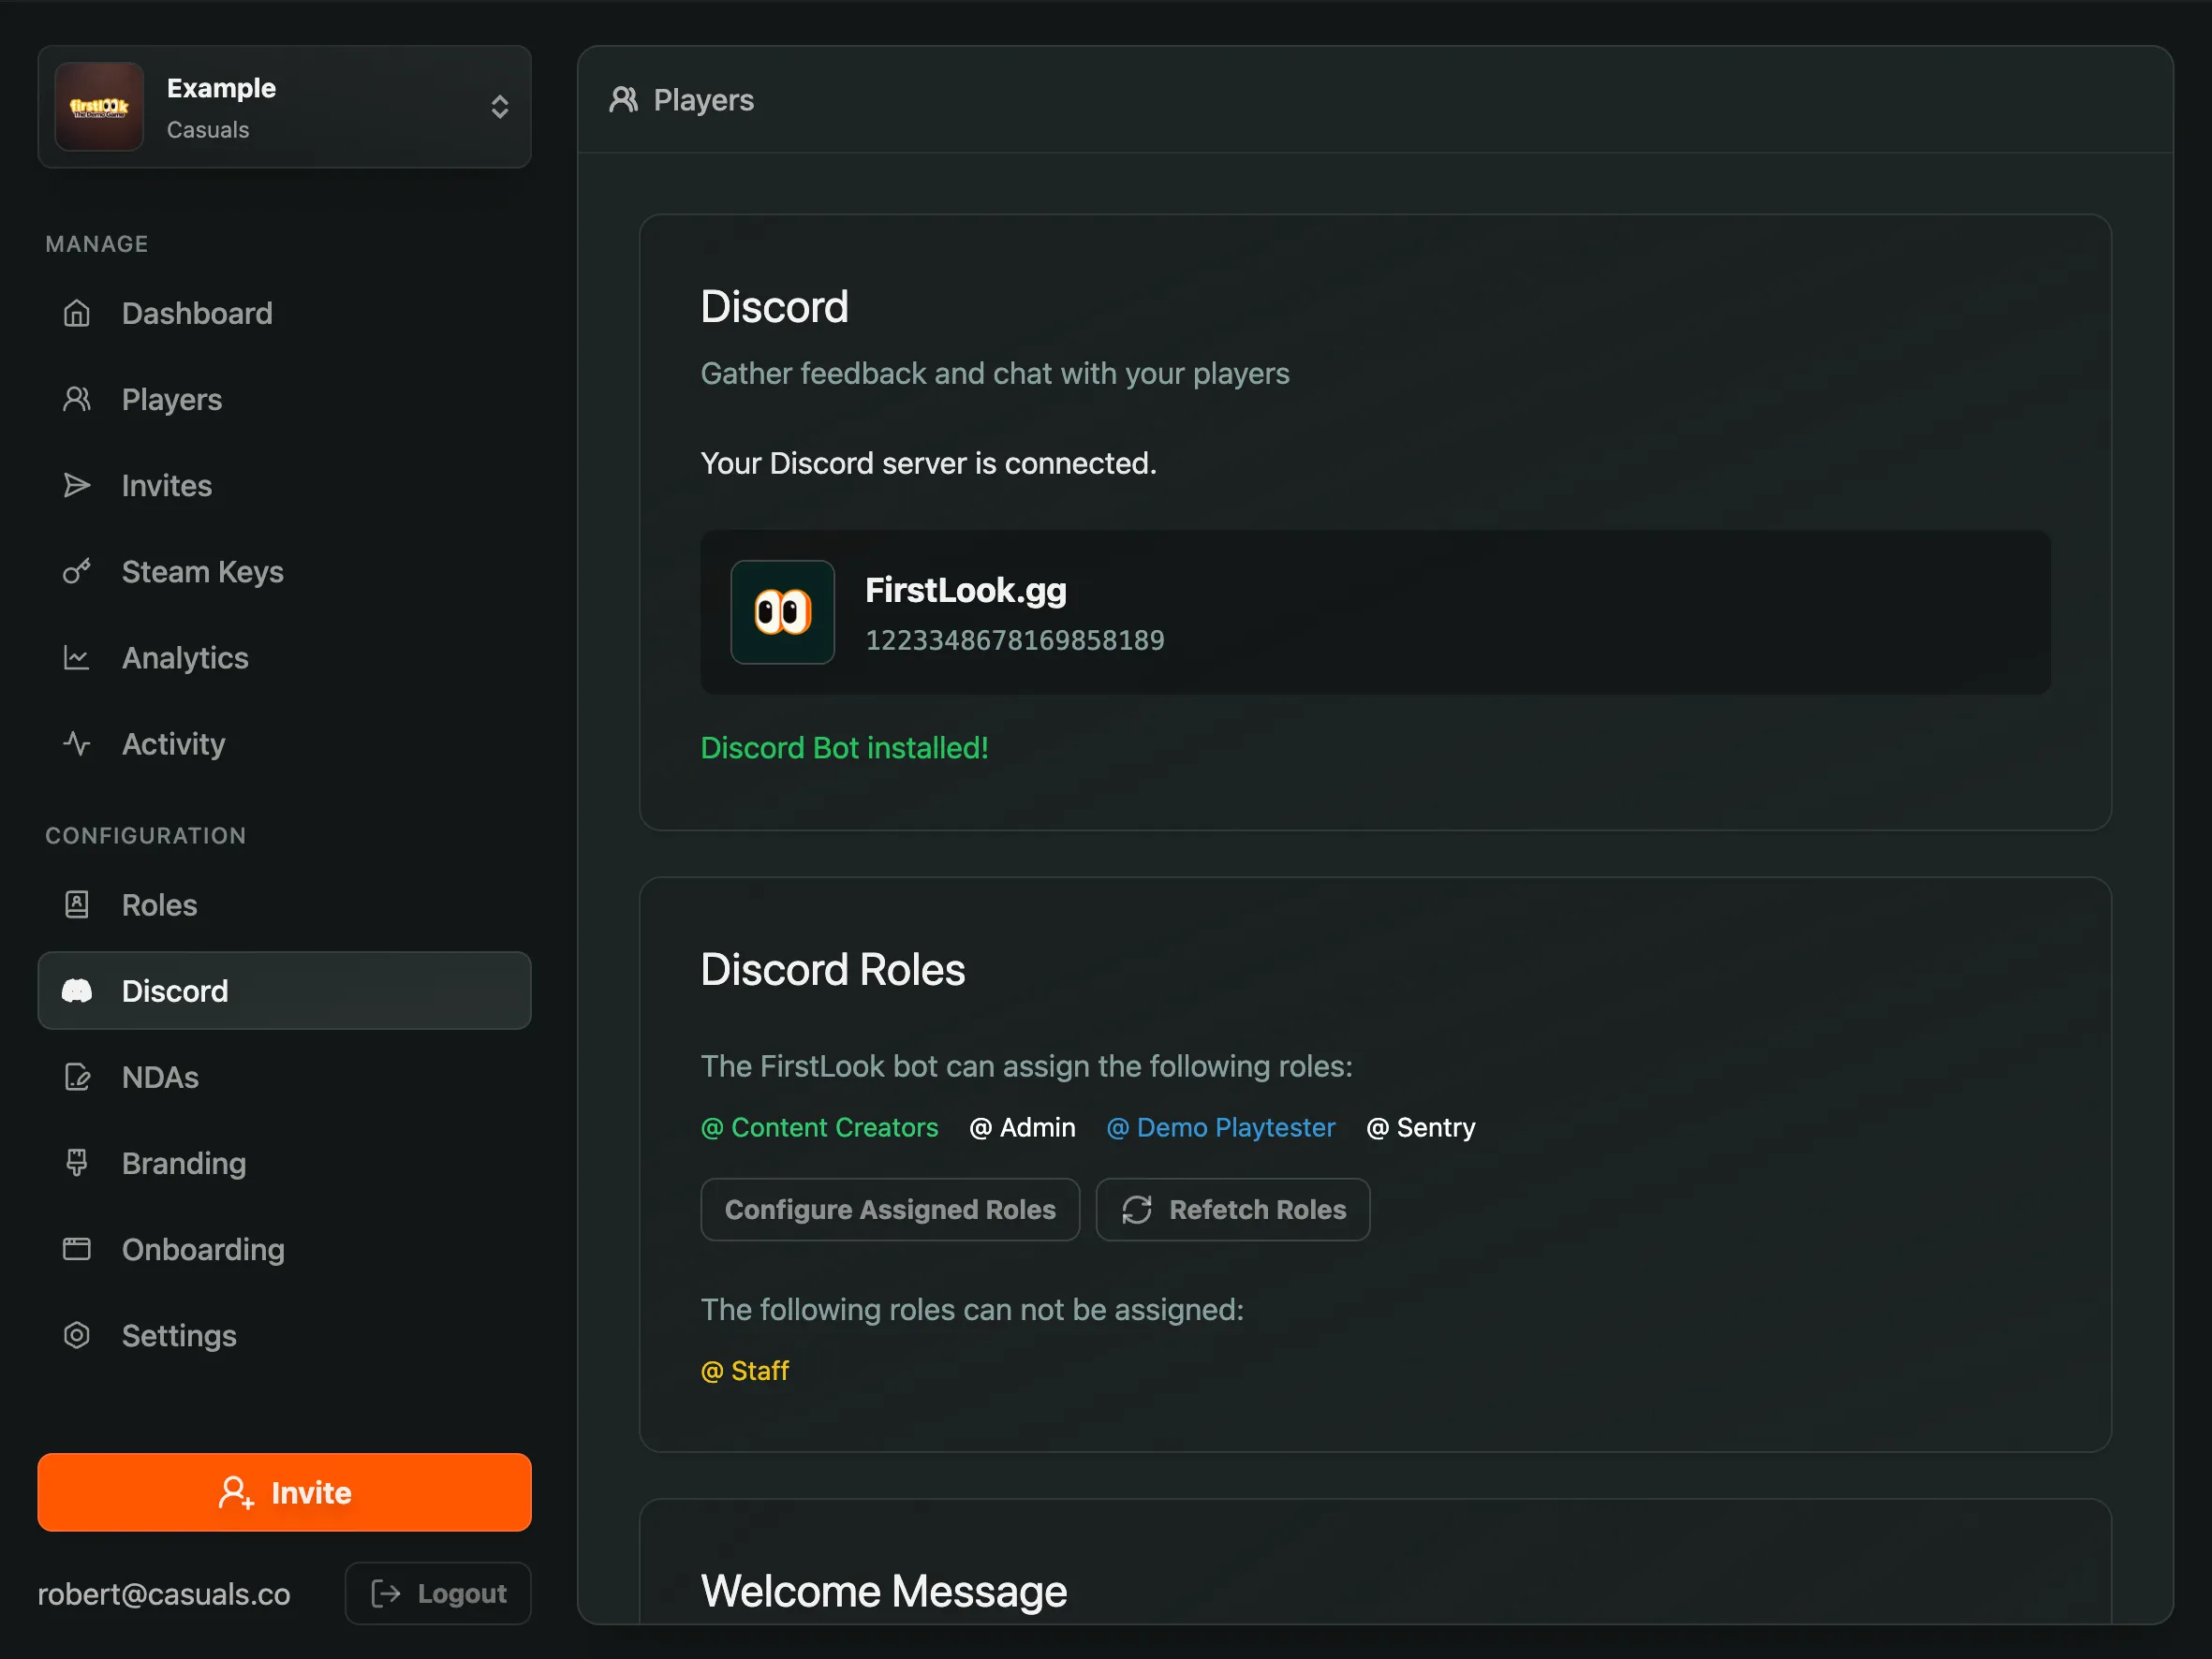Viewport: 2212px width, 1659px height.
Task: Click the Refetch Roles refresh control
Action: [1233, 1209]
